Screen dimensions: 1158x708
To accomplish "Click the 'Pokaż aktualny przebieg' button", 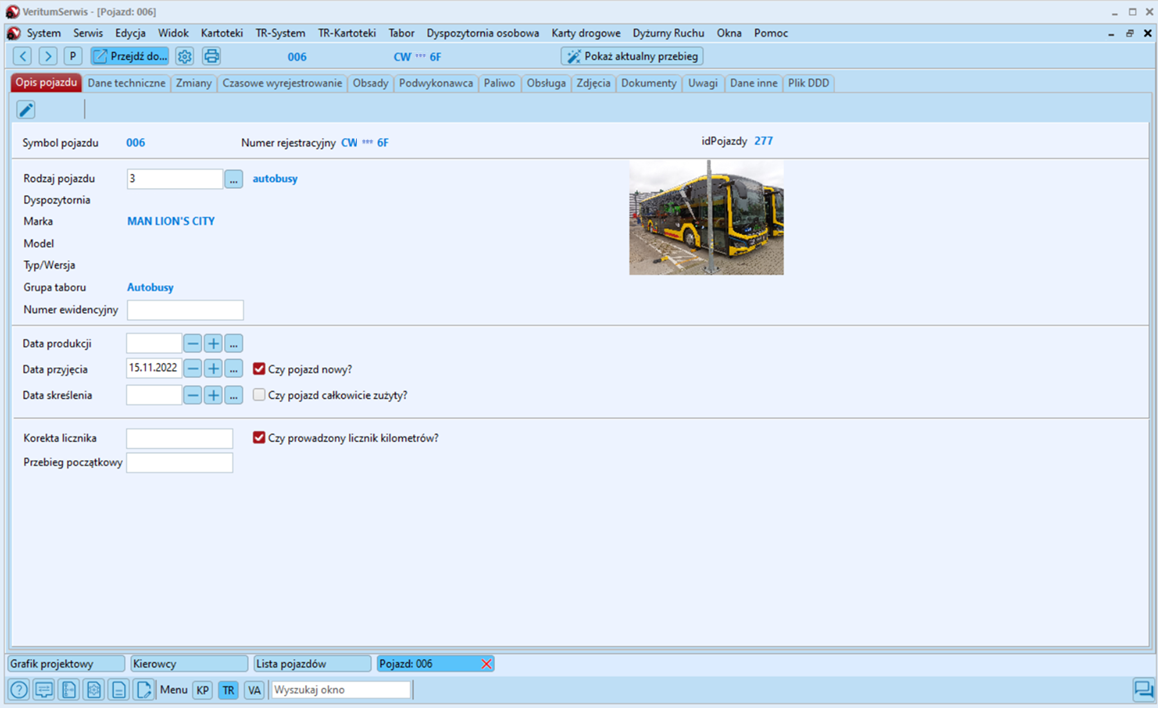I will (632, 56).
